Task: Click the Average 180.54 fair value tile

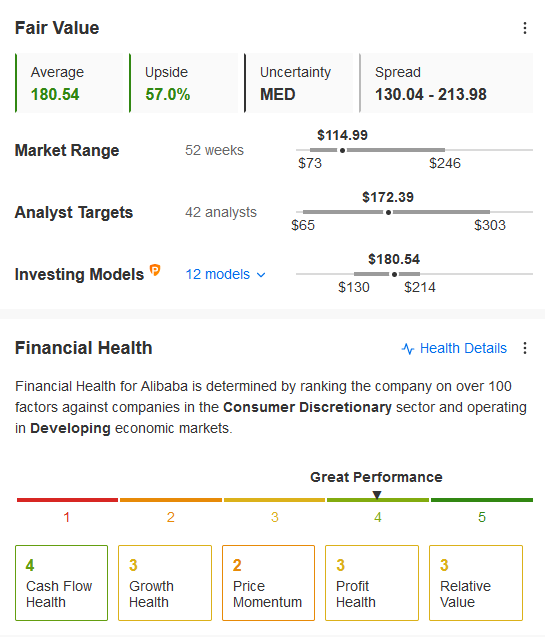Action: [69, 83]
